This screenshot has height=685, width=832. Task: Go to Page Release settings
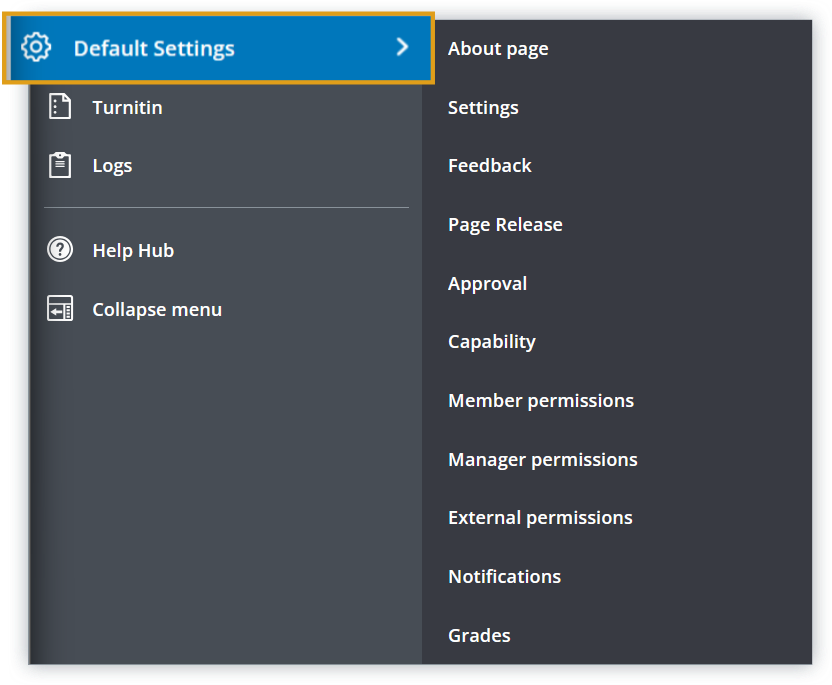coord(505,225)
